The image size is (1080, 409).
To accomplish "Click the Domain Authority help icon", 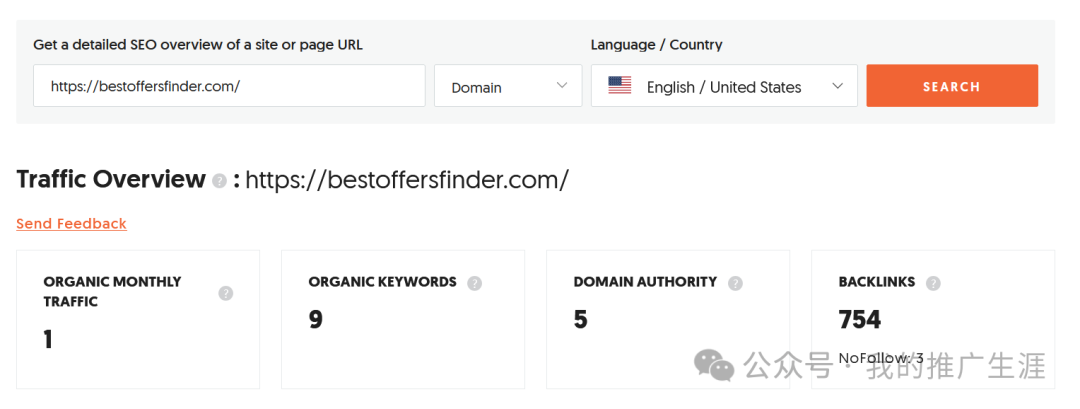I will (x=735, y=283).
